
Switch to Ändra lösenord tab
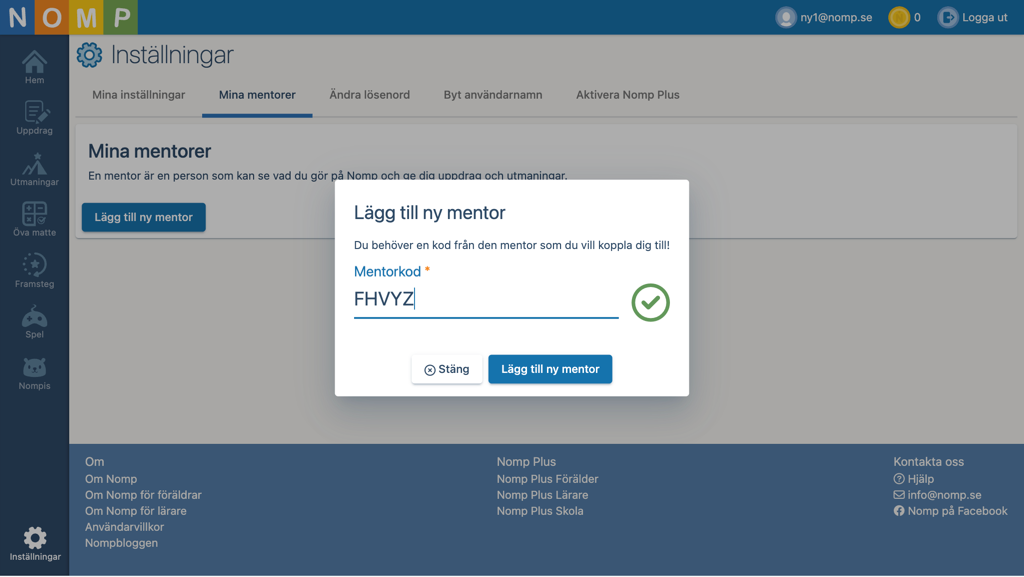coord(370,95)
